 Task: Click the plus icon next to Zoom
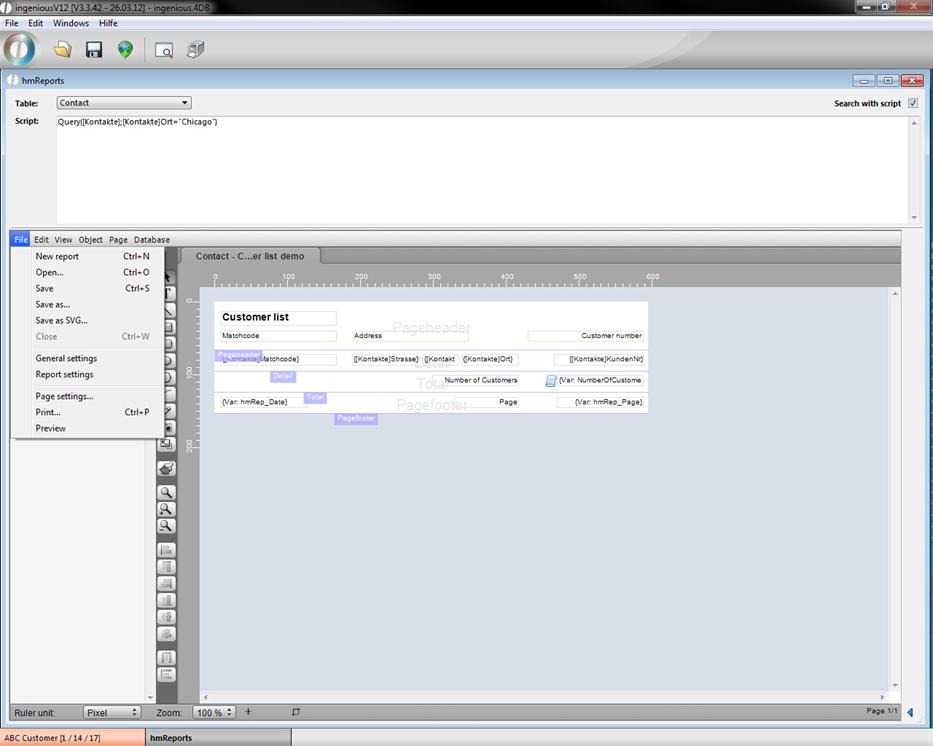(248, 712)
